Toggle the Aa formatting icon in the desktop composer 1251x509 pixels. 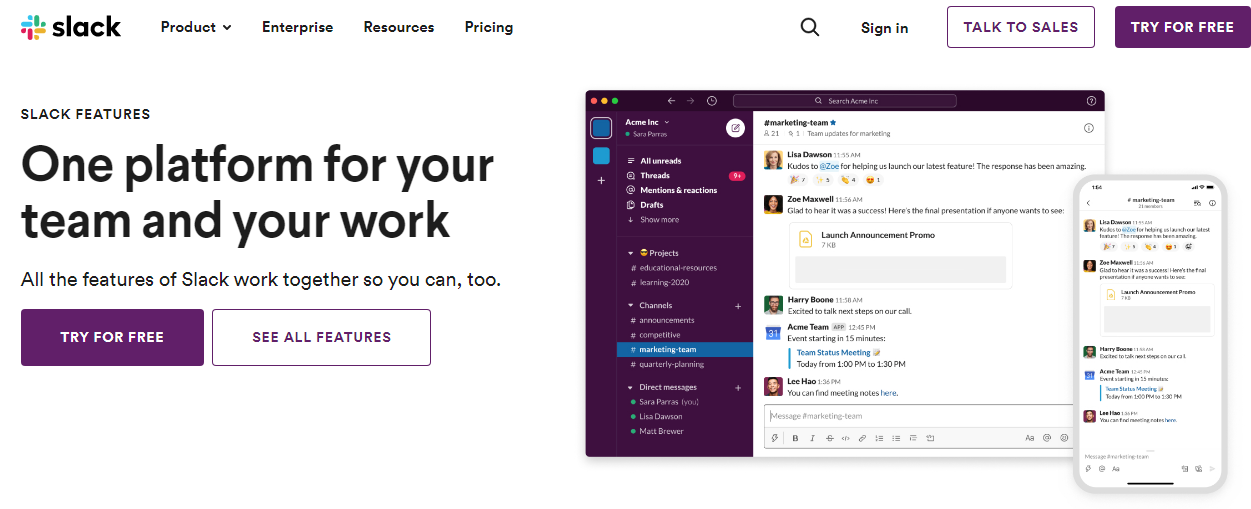pos(1030,438)
